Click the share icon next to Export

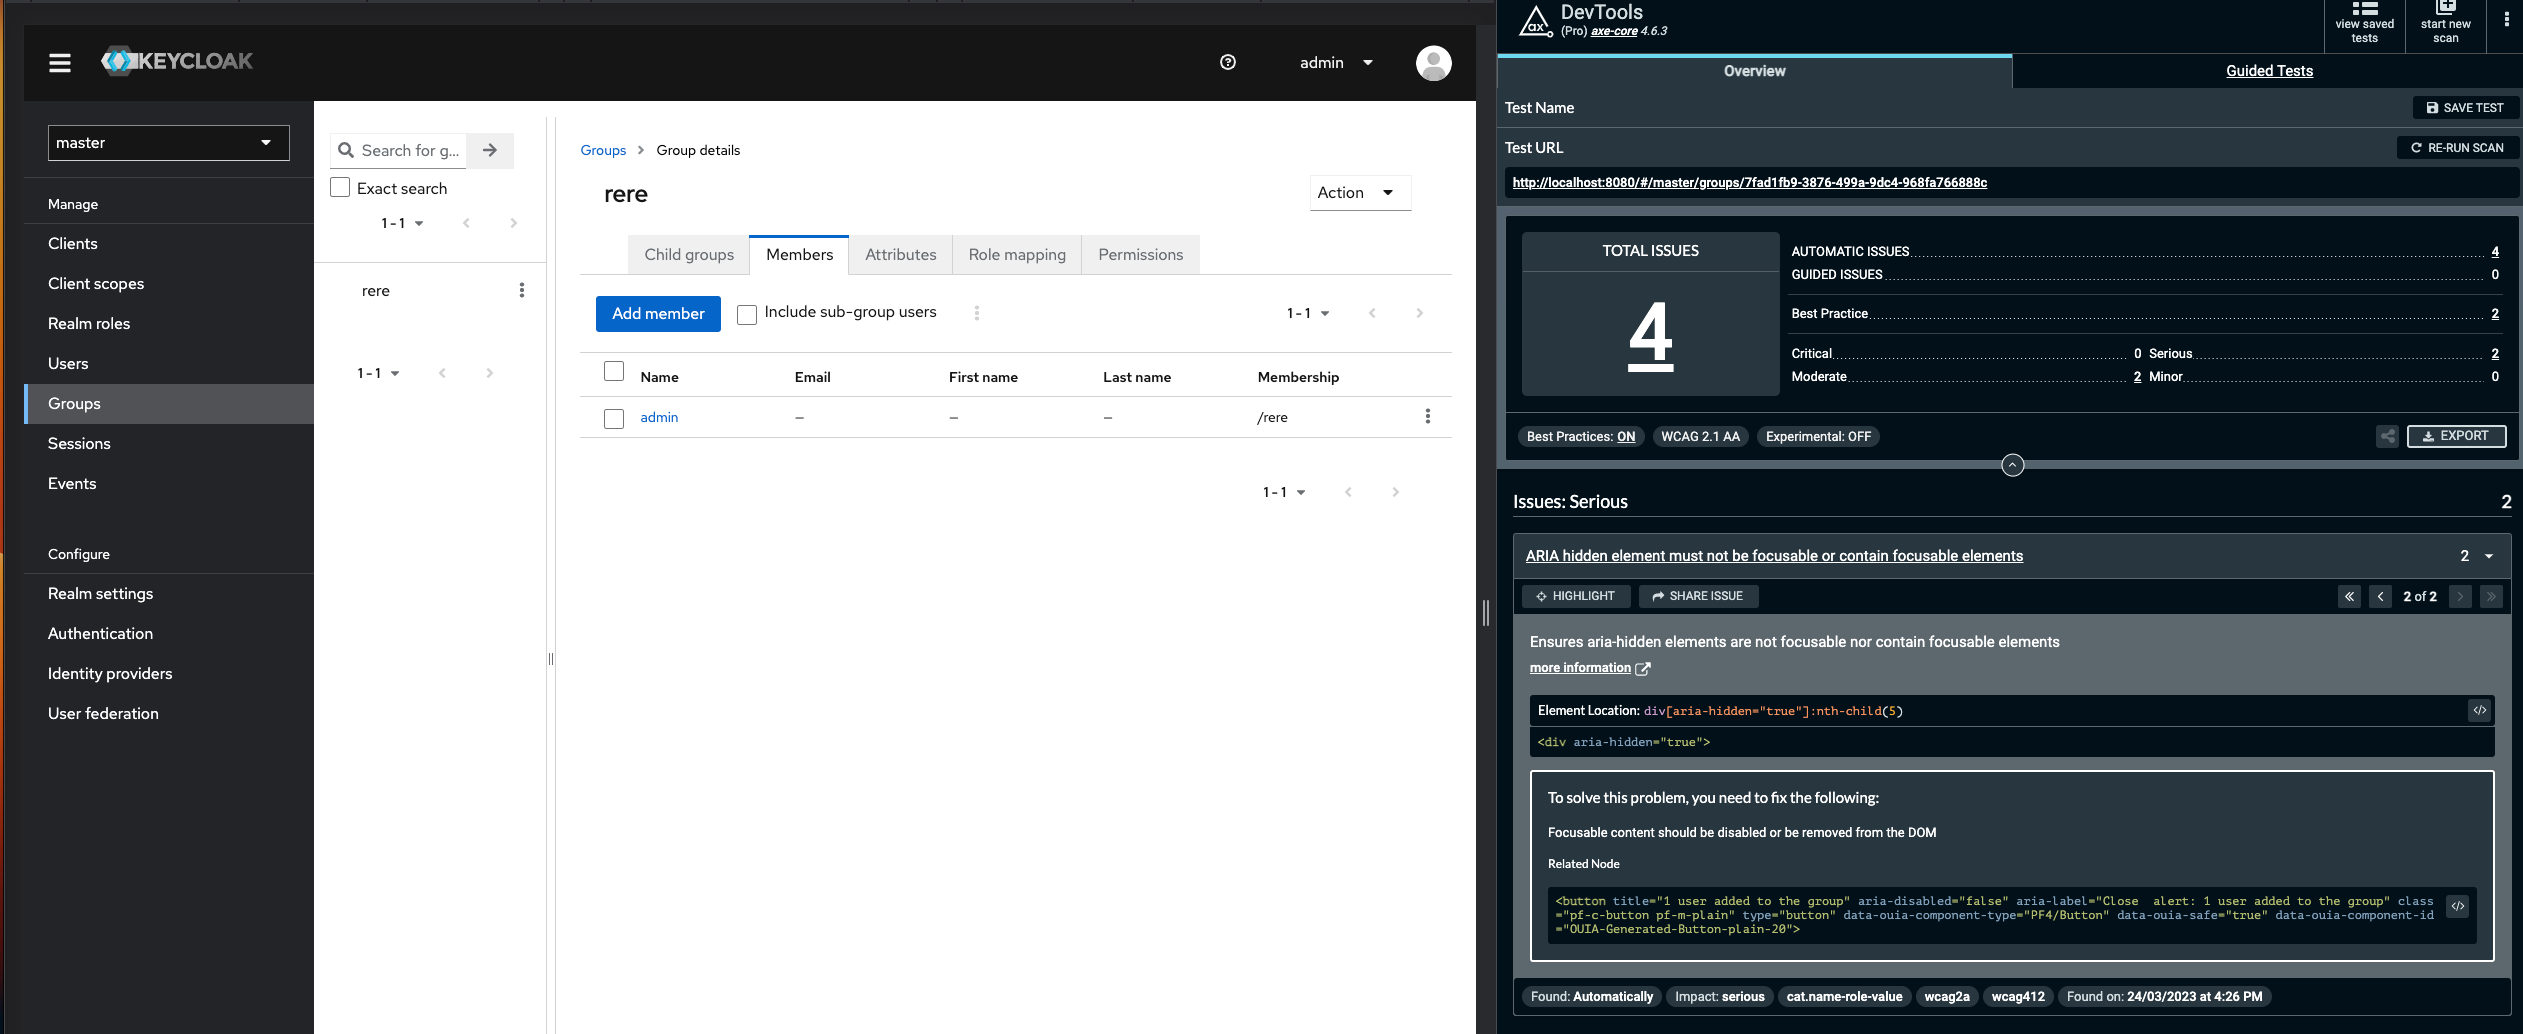tap(2387, 436)
